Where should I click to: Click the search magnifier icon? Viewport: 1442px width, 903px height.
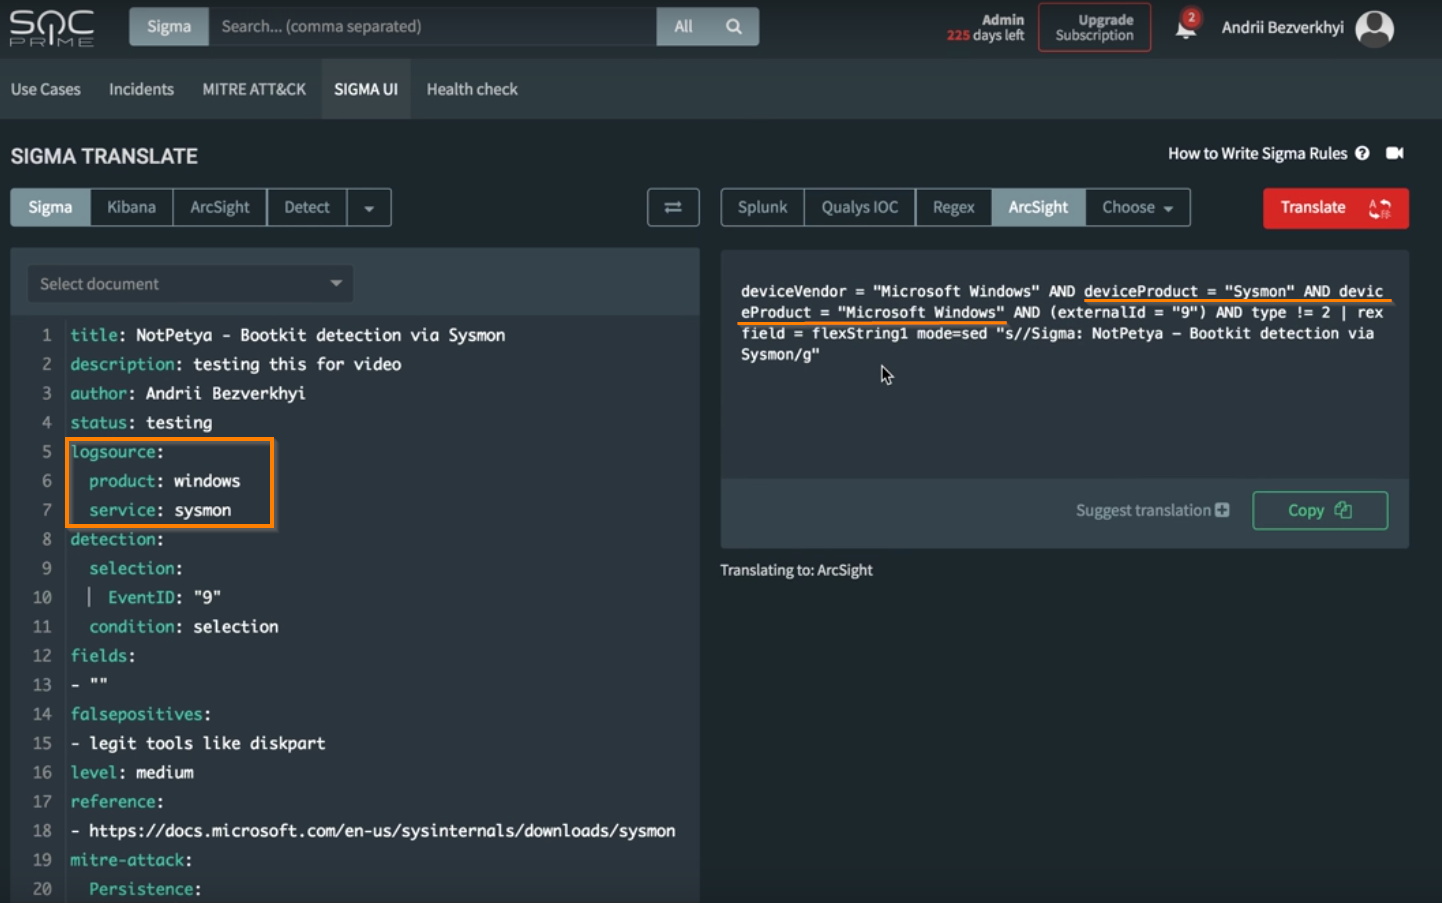(x=734, y=27)
